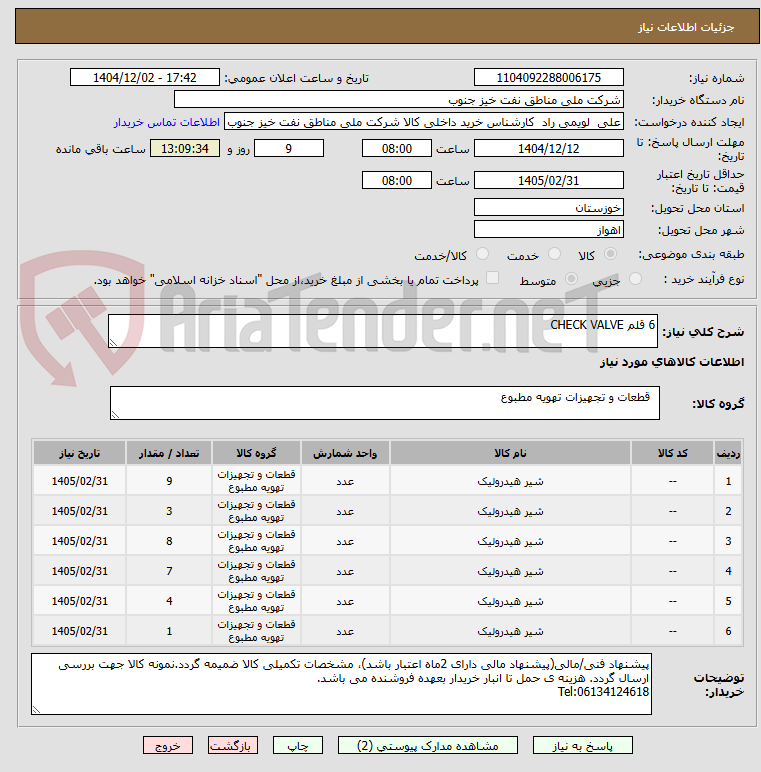Click quantity 3 in row 2

point(169,511)
